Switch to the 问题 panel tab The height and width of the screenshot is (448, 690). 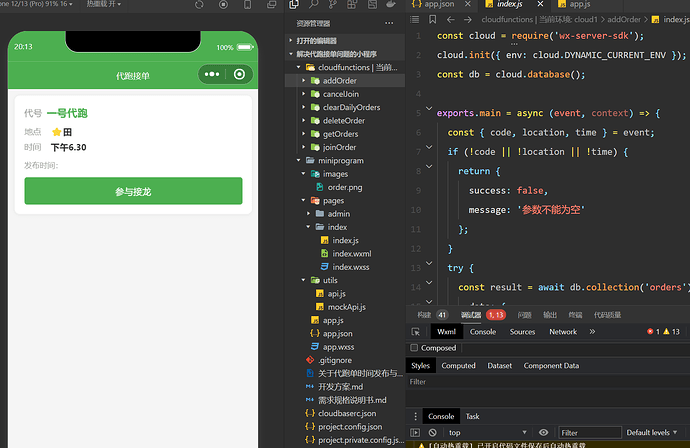pos(524,315)
